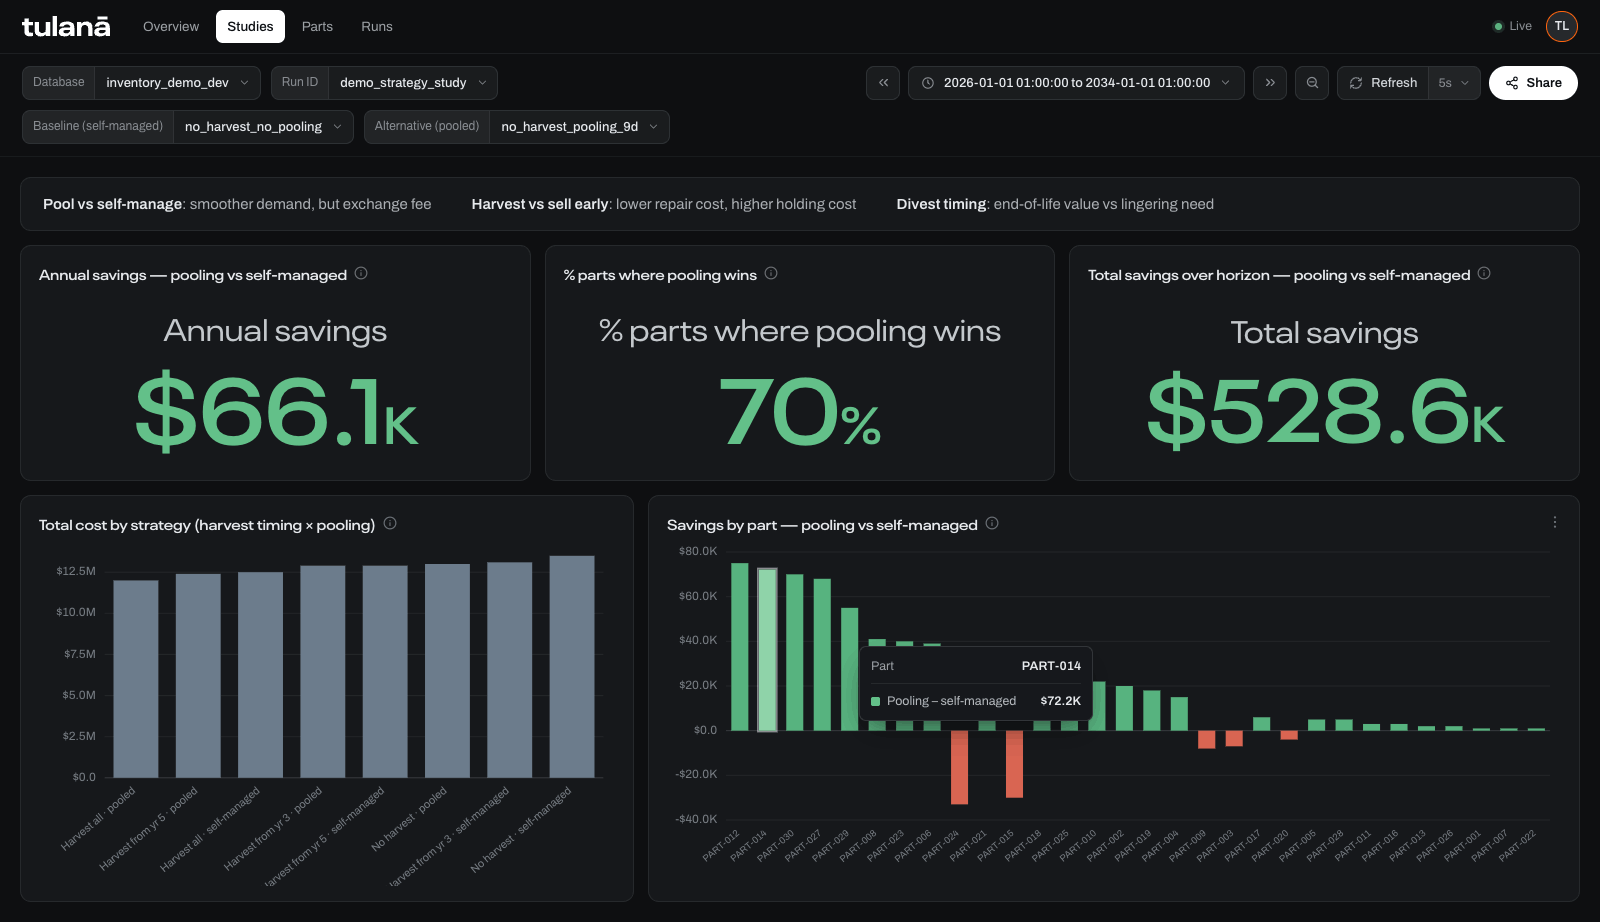Click info icon beside Total cost by strategy
This screenshot has height=922, width=1600.
coord(390,523)
